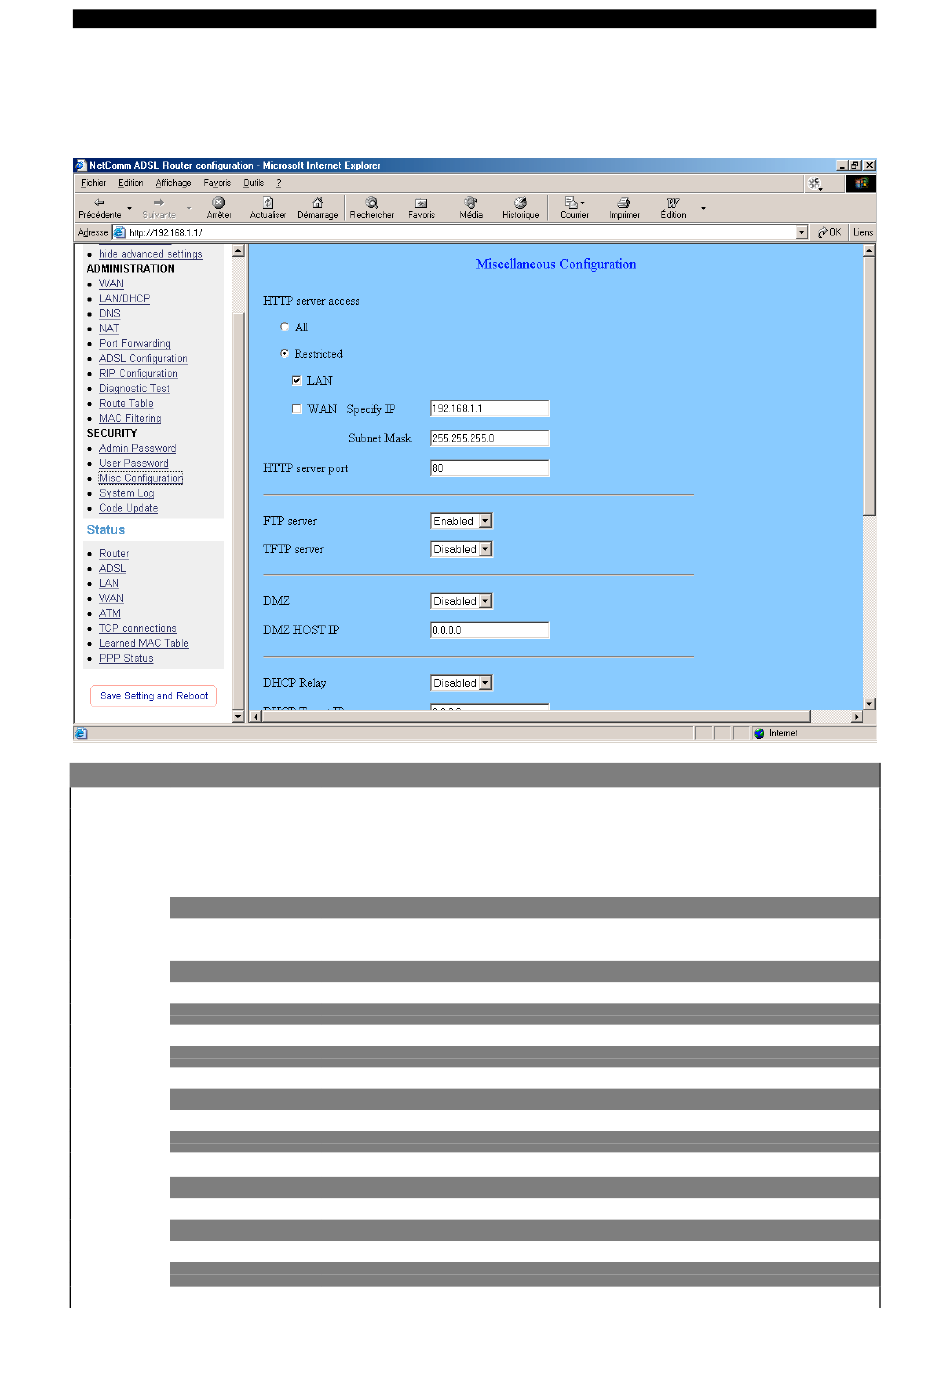Viewport: 950px width, 1388px height.
Task: Click the Précédente back arrow icon
Action: coord(99,202)
